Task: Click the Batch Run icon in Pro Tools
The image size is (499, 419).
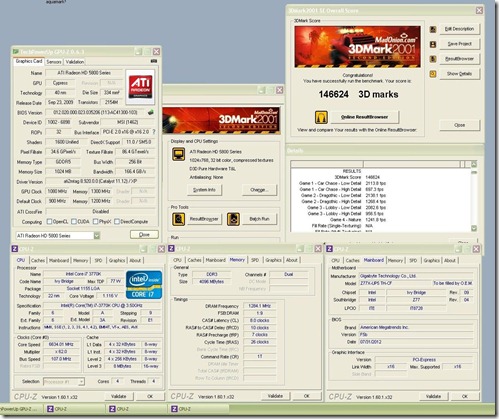Action: click(233, 219)
